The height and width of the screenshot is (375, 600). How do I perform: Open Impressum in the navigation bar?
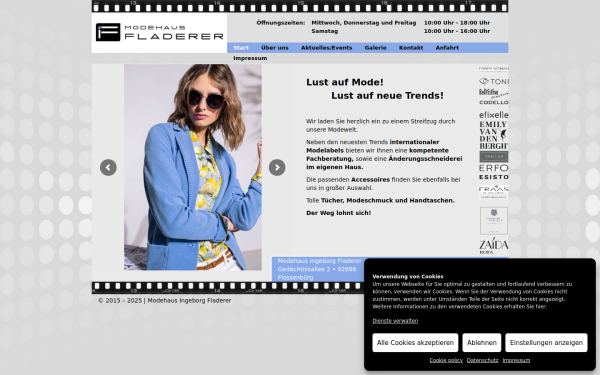tap(250, 58)
